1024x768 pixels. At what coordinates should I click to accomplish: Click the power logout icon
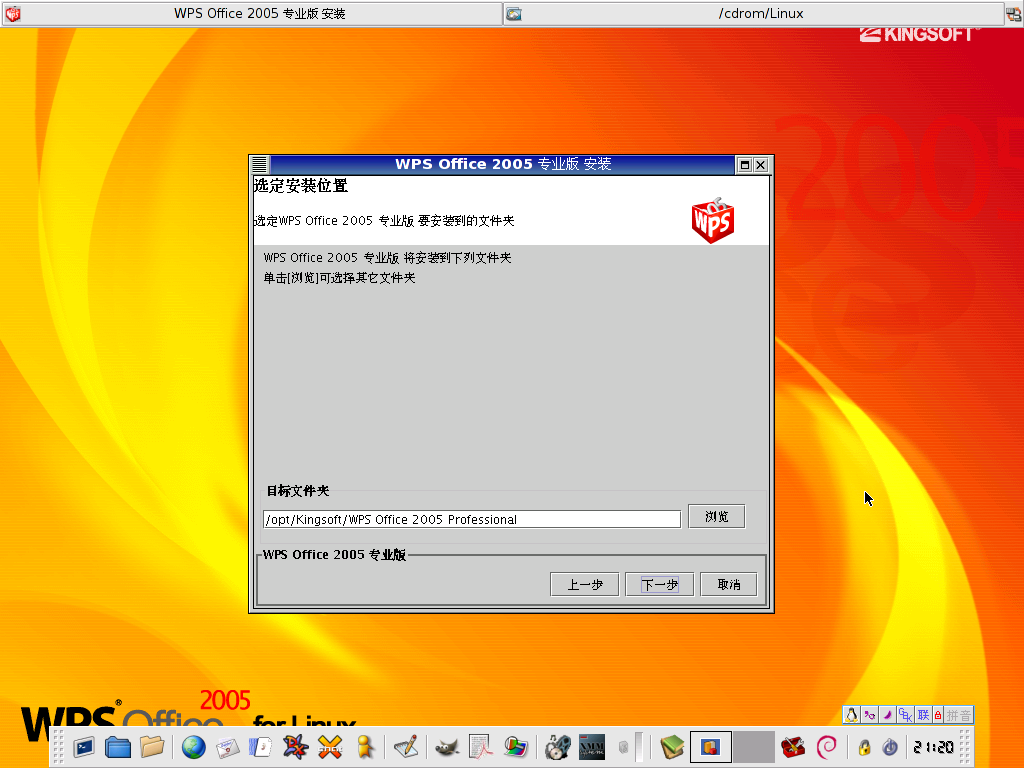[x=889, y=746]
